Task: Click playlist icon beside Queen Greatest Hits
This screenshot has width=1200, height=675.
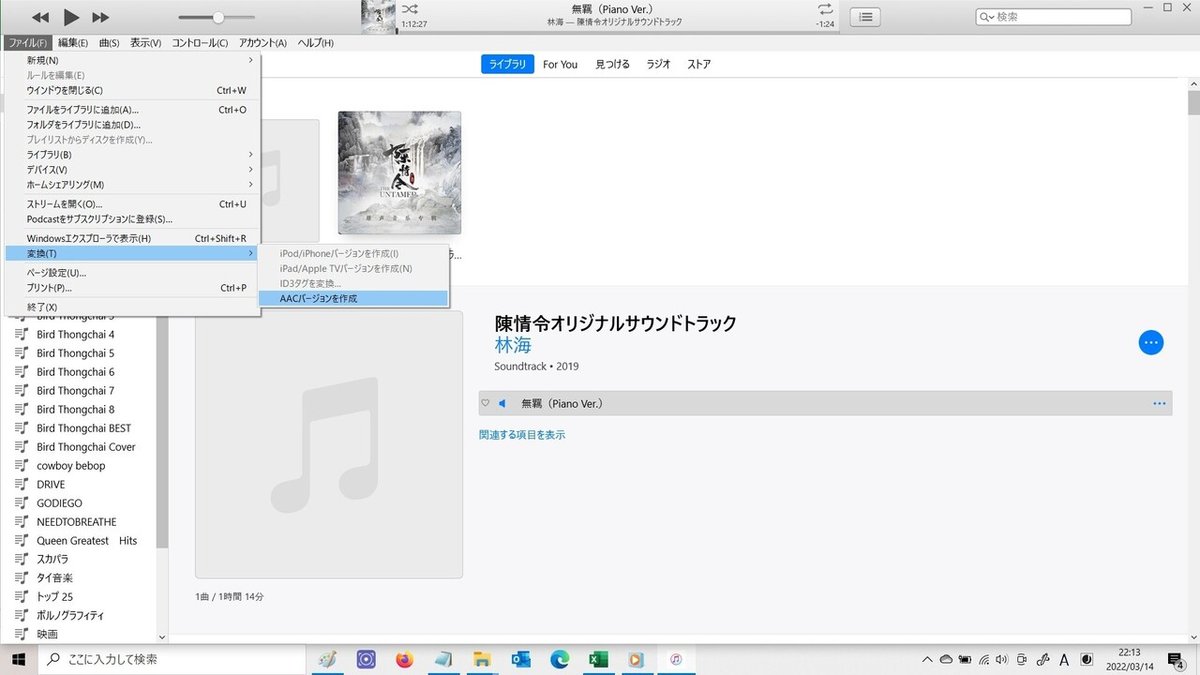Action: pyautogui.click(x=21, y=540)
